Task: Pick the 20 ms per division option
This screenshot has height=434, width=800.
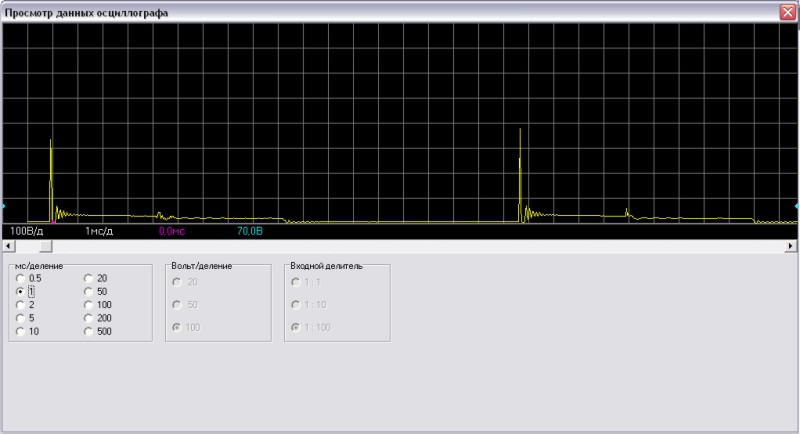Action: pos(88,278)
